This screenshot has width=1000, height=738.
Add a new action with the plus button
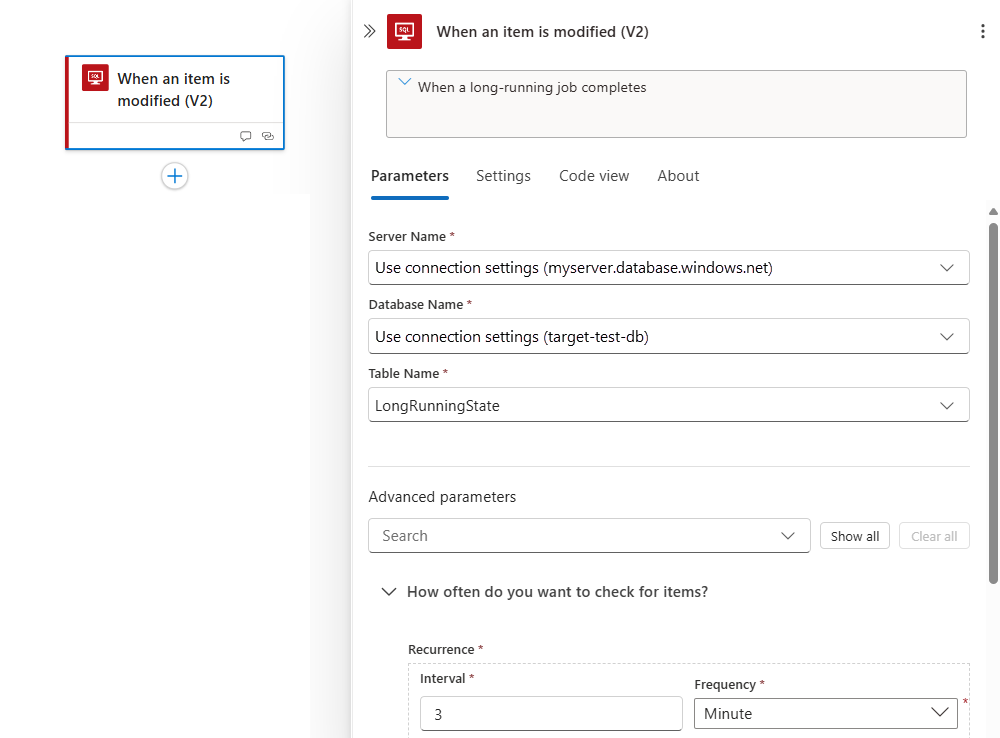pyautogui.click(x=174, y=176)
